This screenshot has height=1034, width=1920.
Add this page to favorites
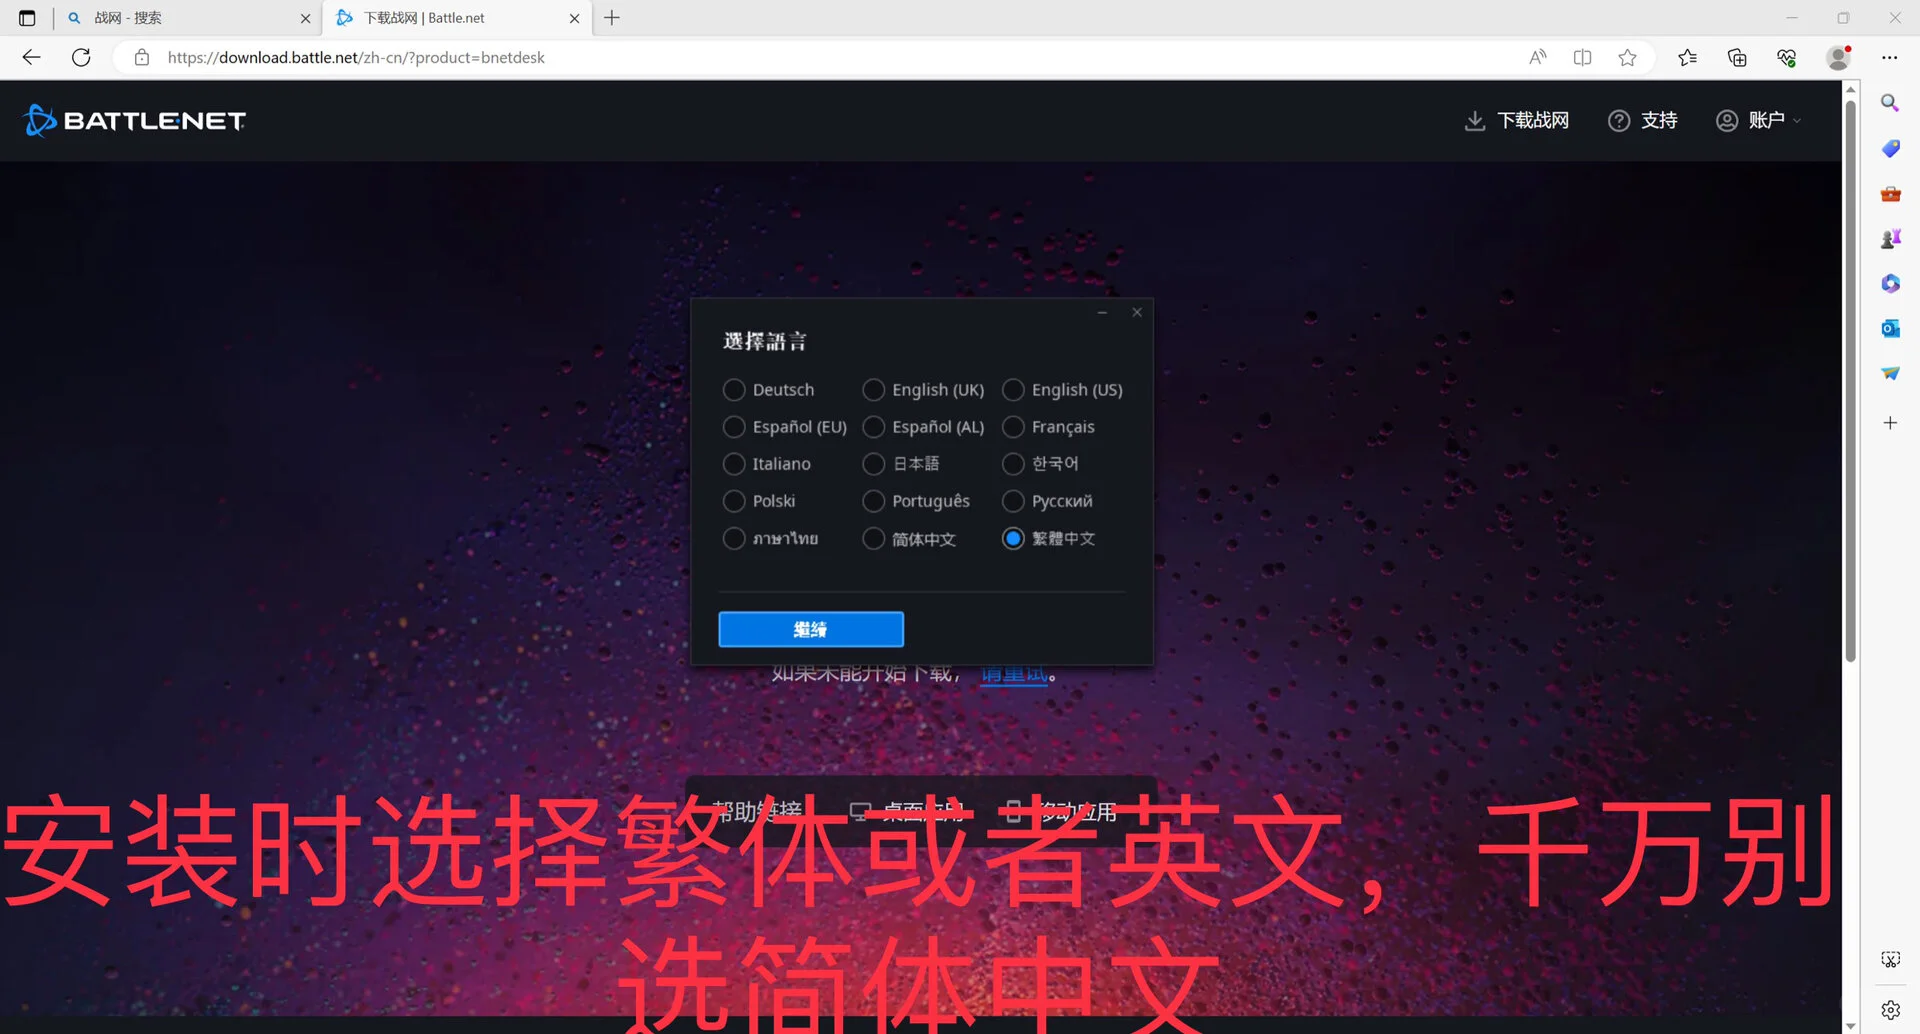pyautogui.click(x=1627, y=57)
